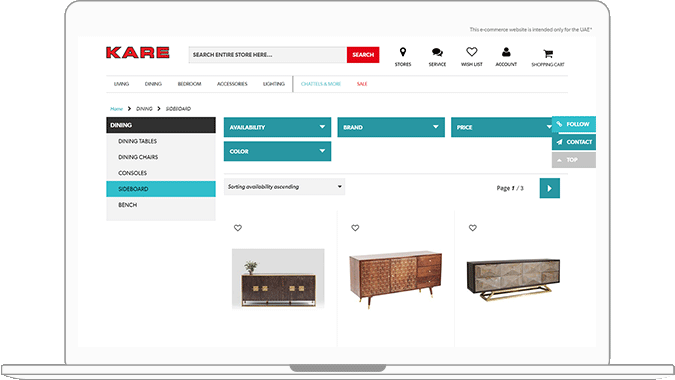The image size is (675, 380).
Task: Expand the Brand filter dropdown
Action: tap(391, 127)
